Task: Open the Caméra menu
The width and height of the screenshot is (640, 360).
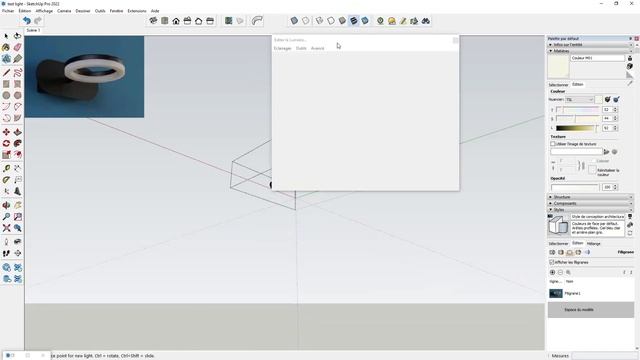Action: pos(64,11)
